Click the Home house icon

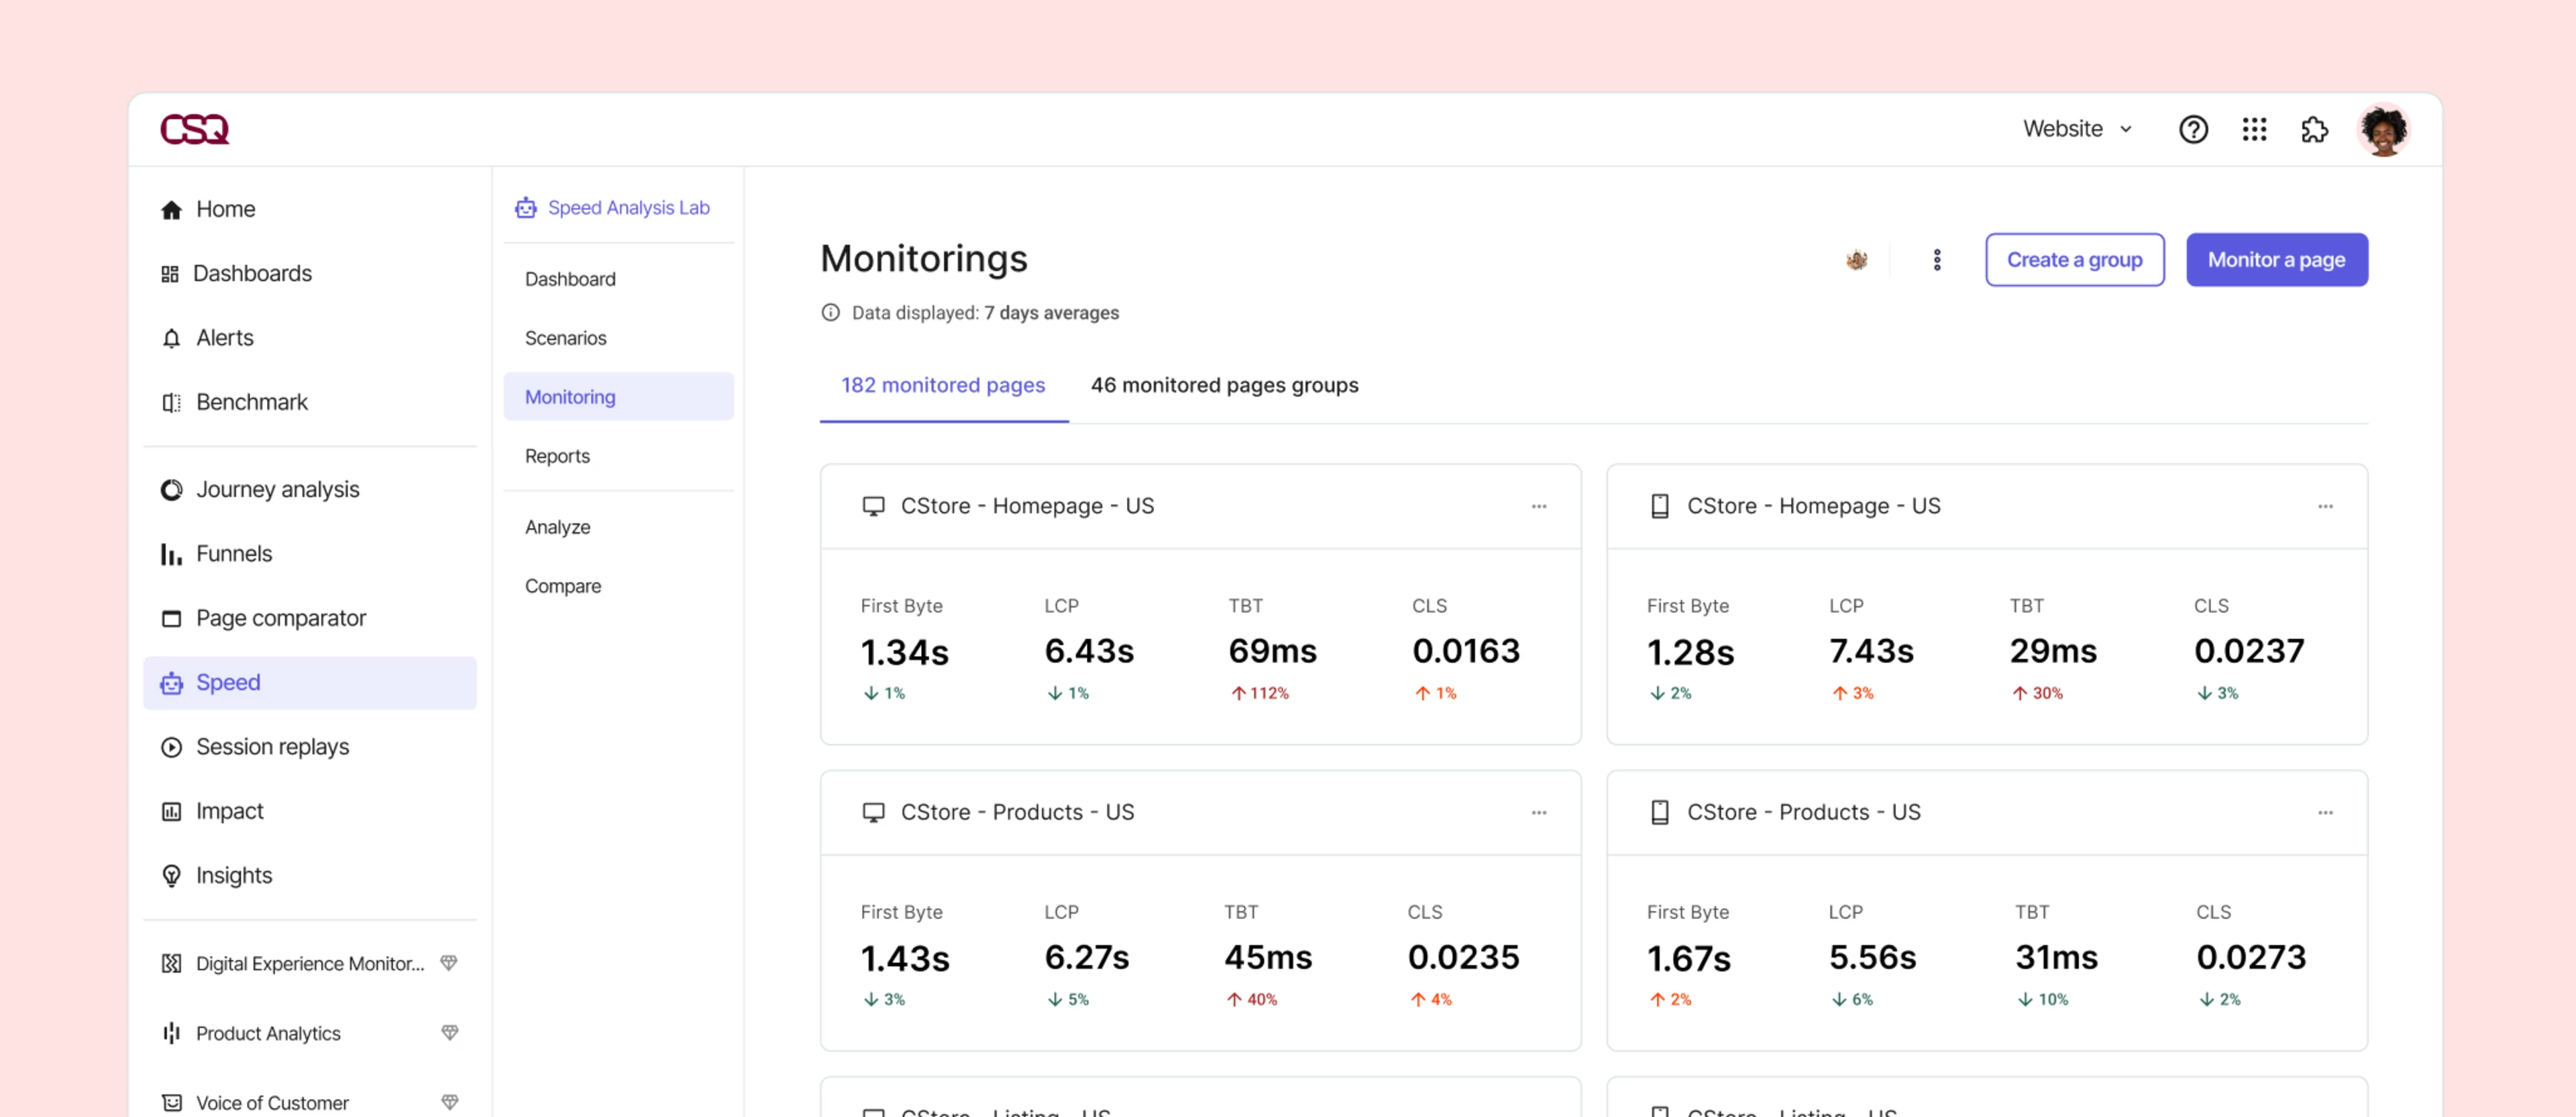pos(171,209)
